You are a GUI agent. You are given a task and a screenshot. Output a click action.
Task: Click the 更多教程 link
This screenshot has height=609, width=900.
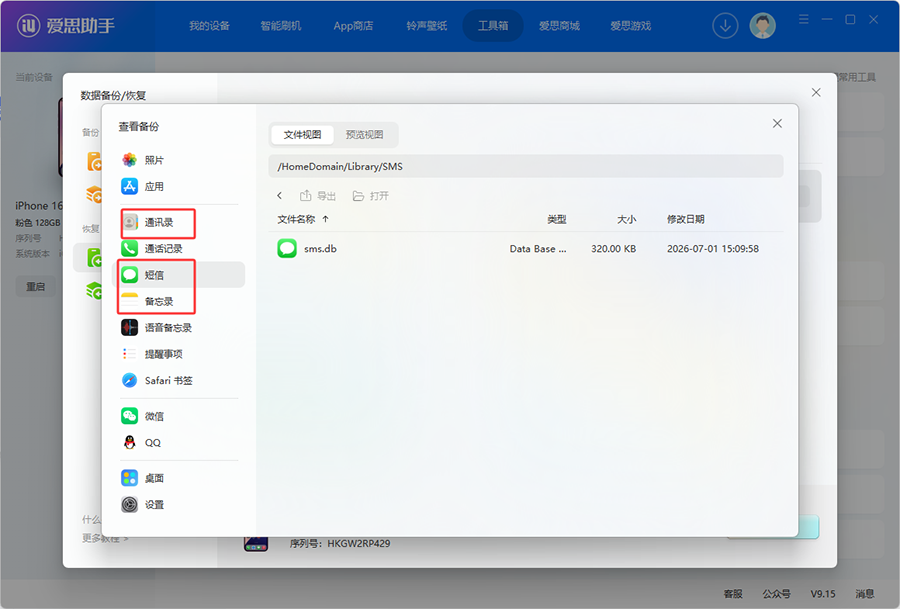105,538
